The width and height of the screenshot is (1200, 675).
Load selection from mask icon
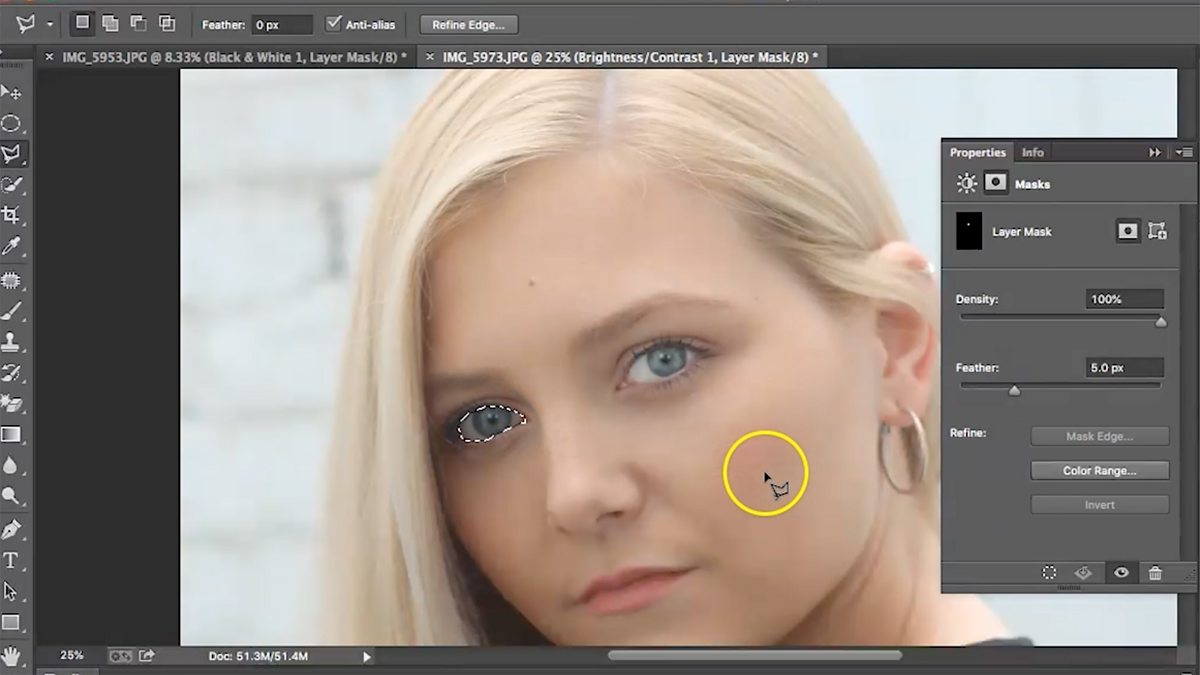coord(1049,573)
